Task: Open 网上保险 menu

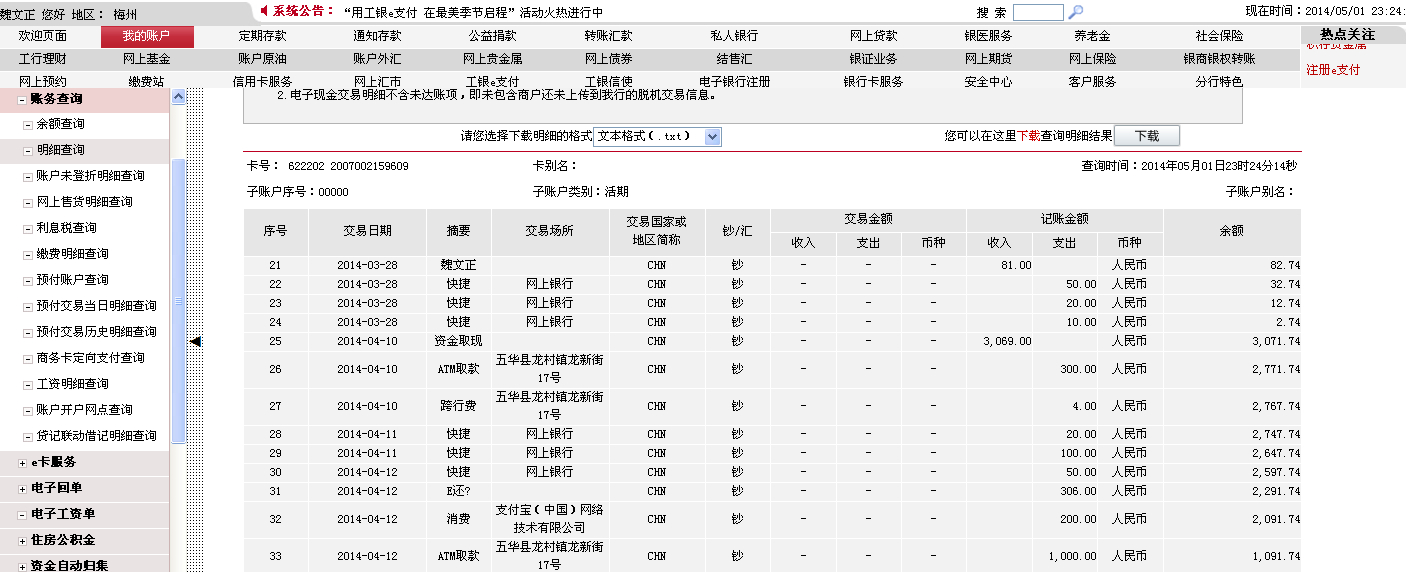Action: pyautogui.click(x=1092, y=59)
